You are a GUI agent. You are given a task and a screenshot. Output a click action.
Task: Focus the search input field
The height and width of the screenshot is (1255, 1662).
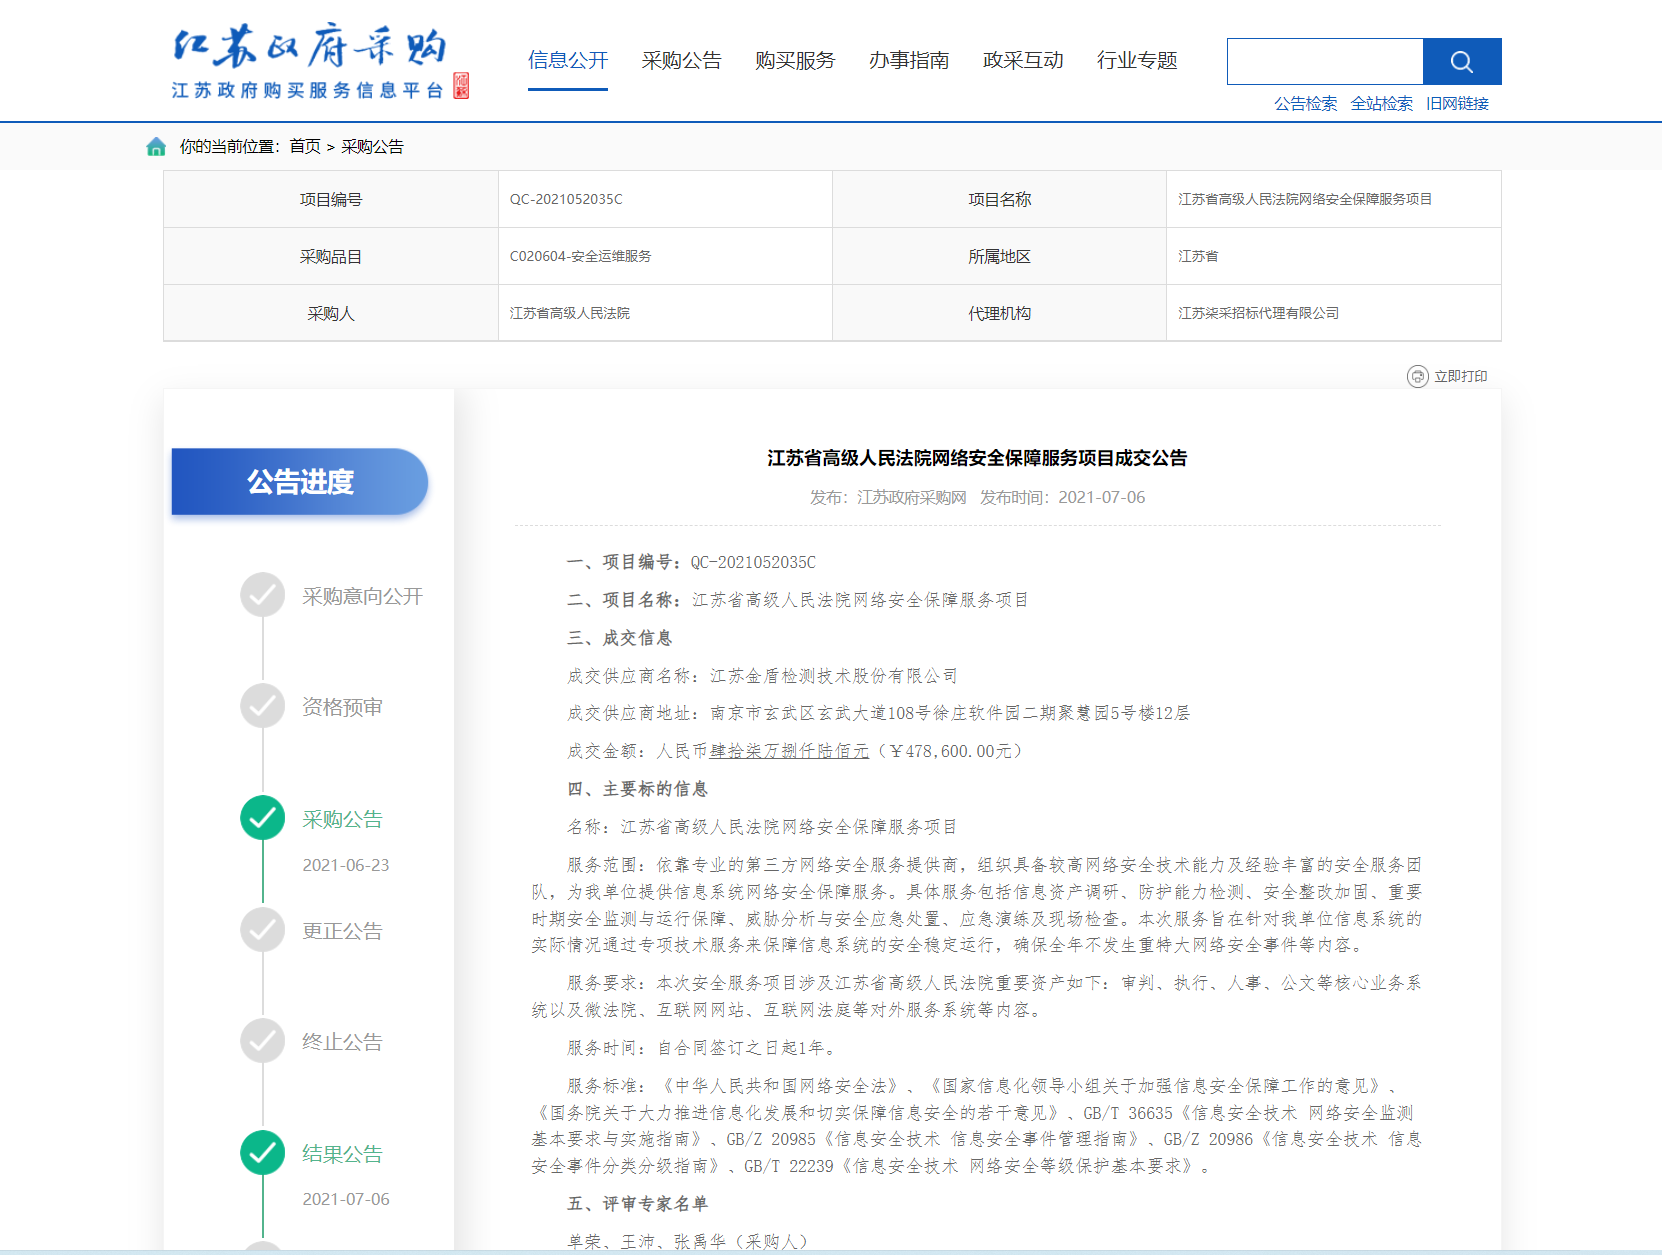(1325, 62)
